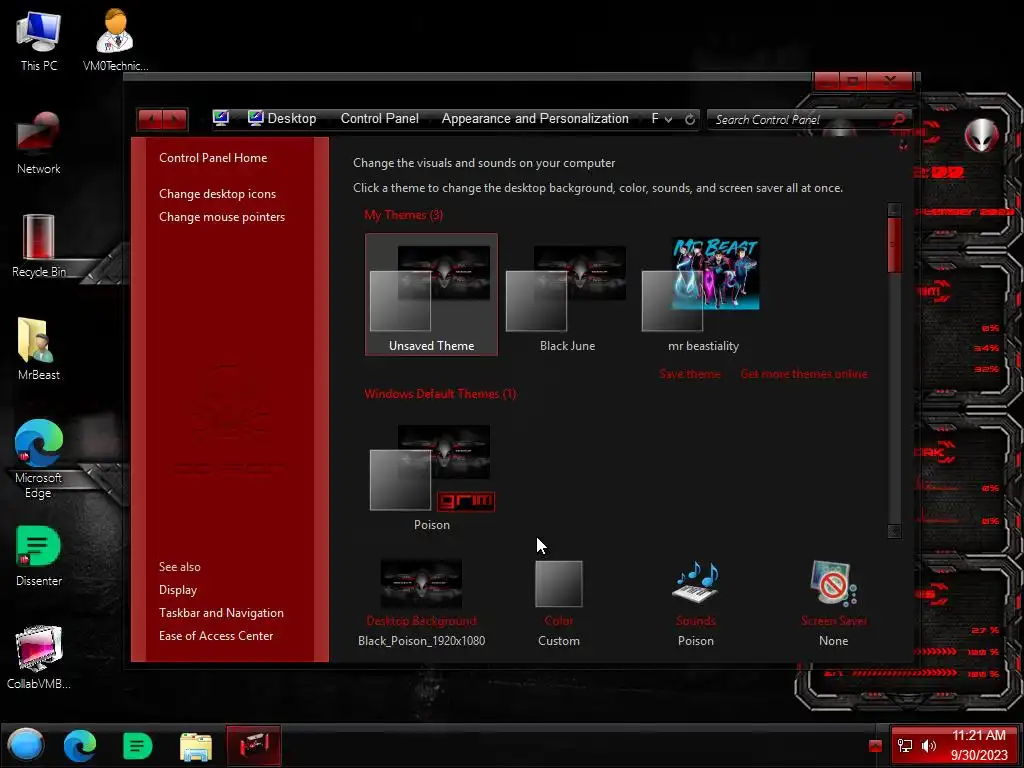Open the Desktop Background settings icon
The width and height of the screenshot is (1024, 768).
[421, 583]
